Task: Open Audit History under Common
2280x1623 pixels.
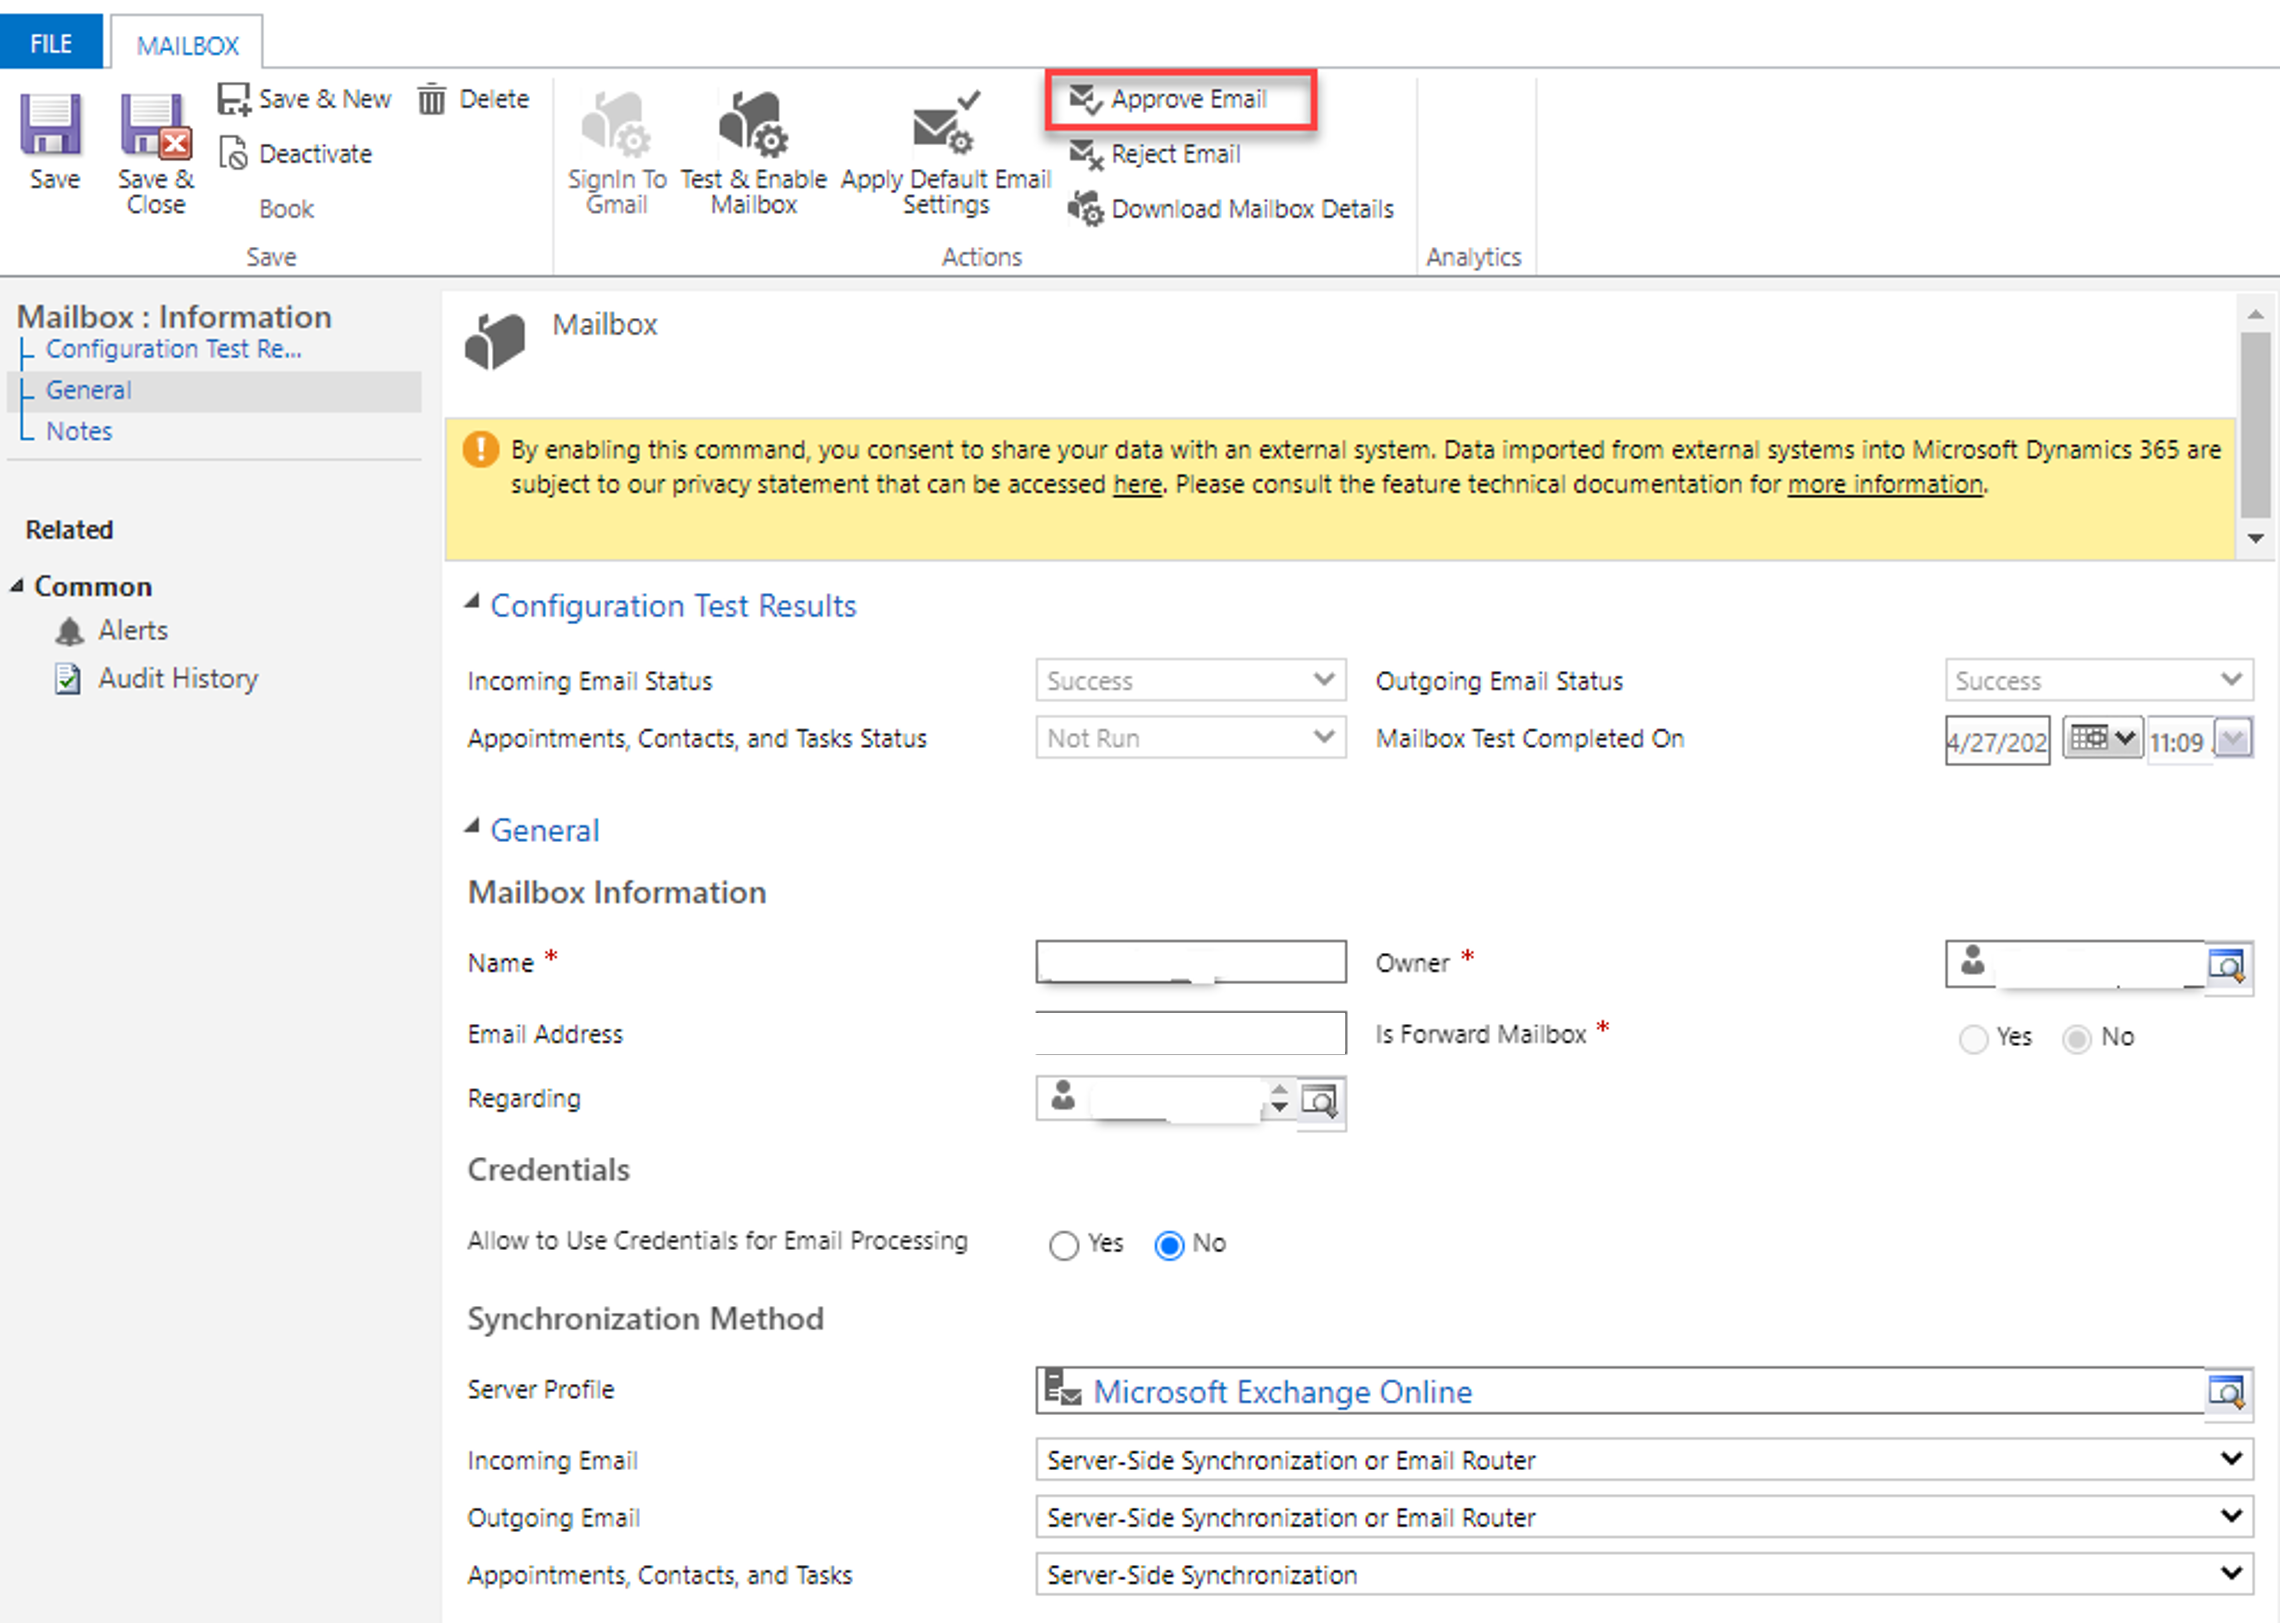Action: pyautogui.click(x=176, y=678)
